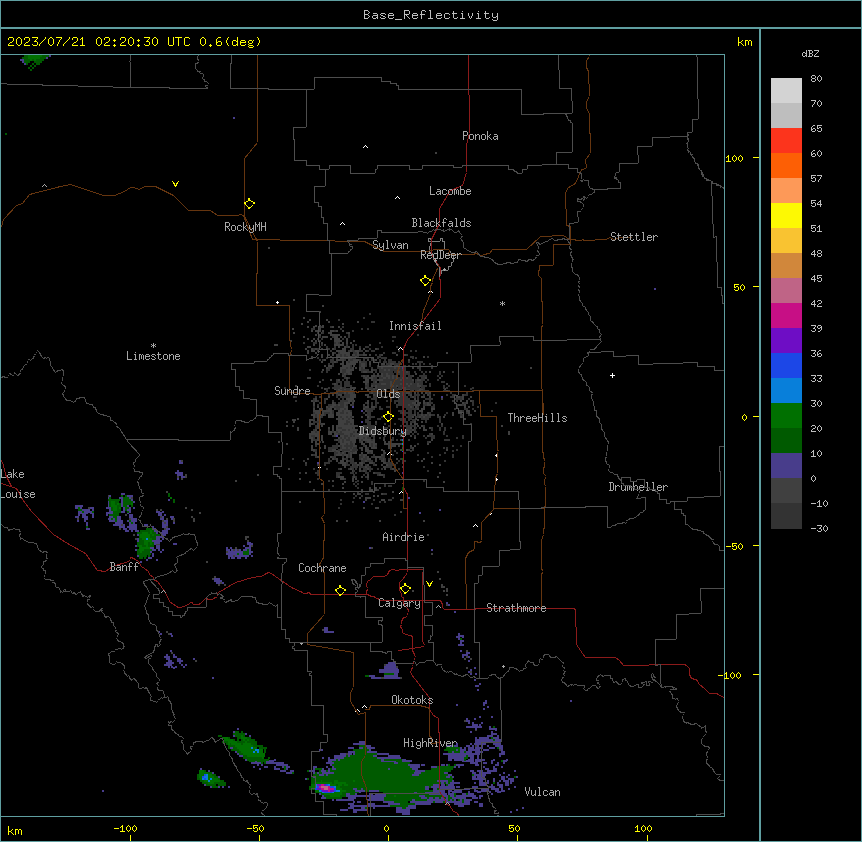This screenshot has width=862, height=842.
Task: Select the light gray 80-70 dBZ legend swatch
Action: pos(786,91)
